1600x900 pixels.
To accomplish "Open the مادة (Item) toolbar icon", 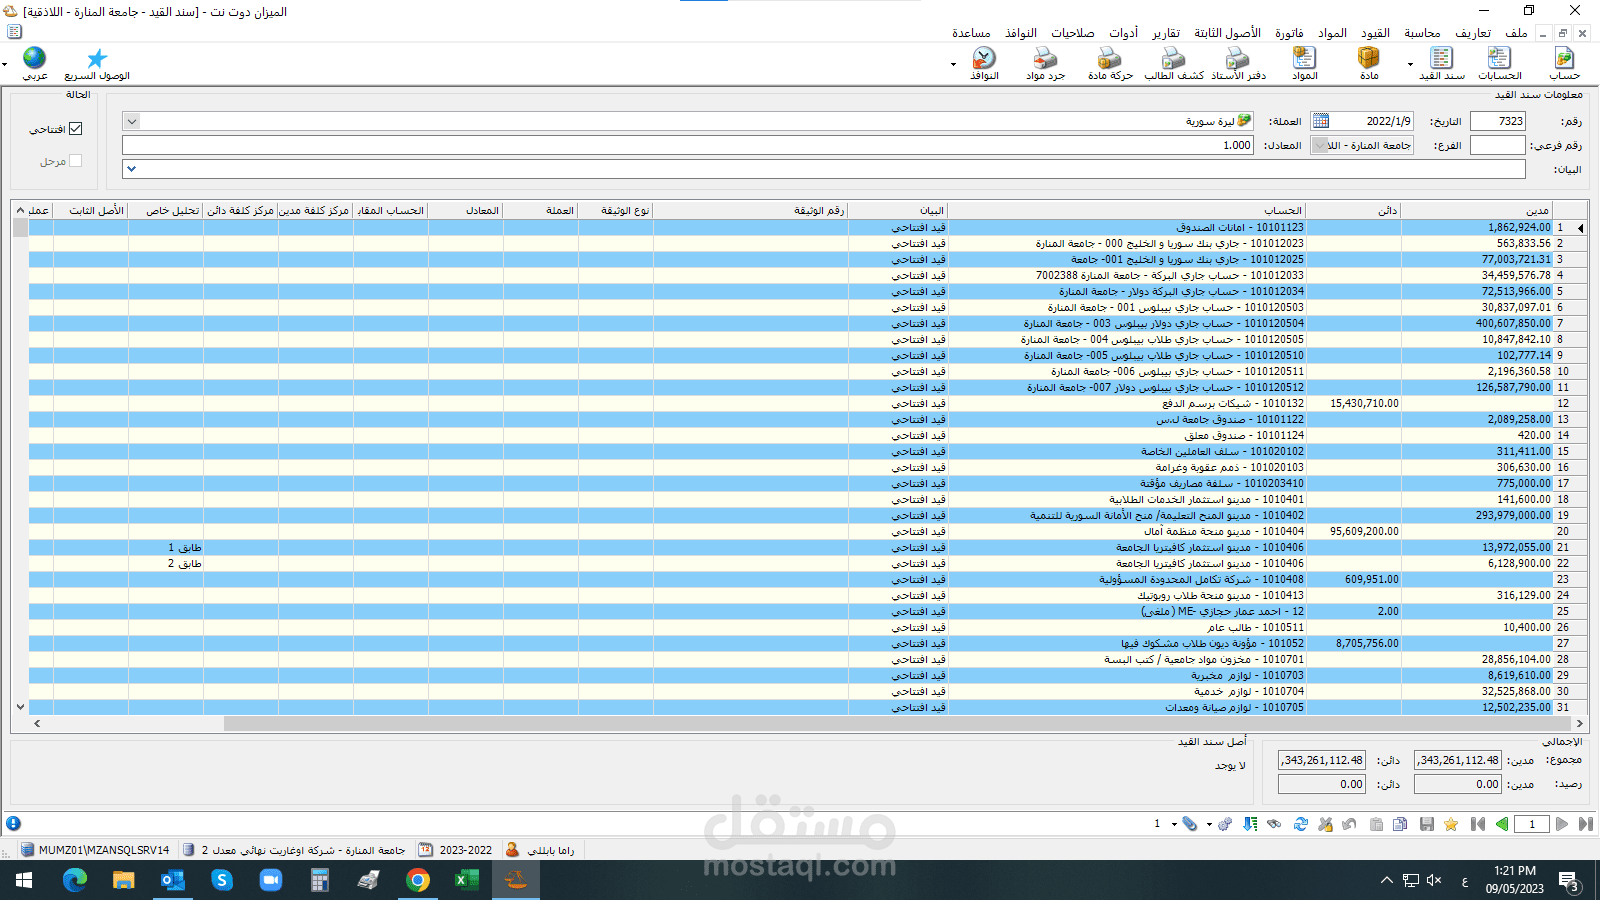I will pyautogui.click(x=1369, y=63).
